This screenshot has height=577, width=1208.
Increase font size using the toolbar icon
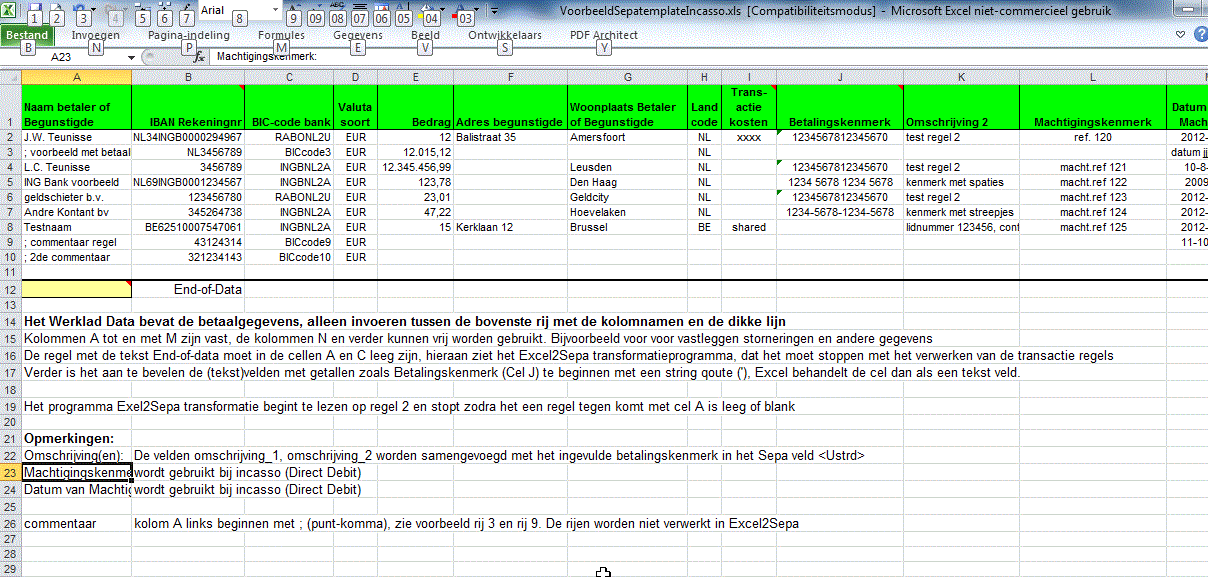click(x=293, y=6)
